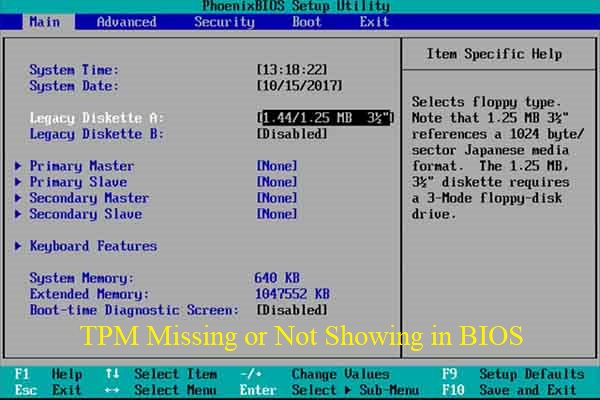This screenshot has height=400, width=600.
Task: Switch to the Advanced tab
Action: click(126, 21)
